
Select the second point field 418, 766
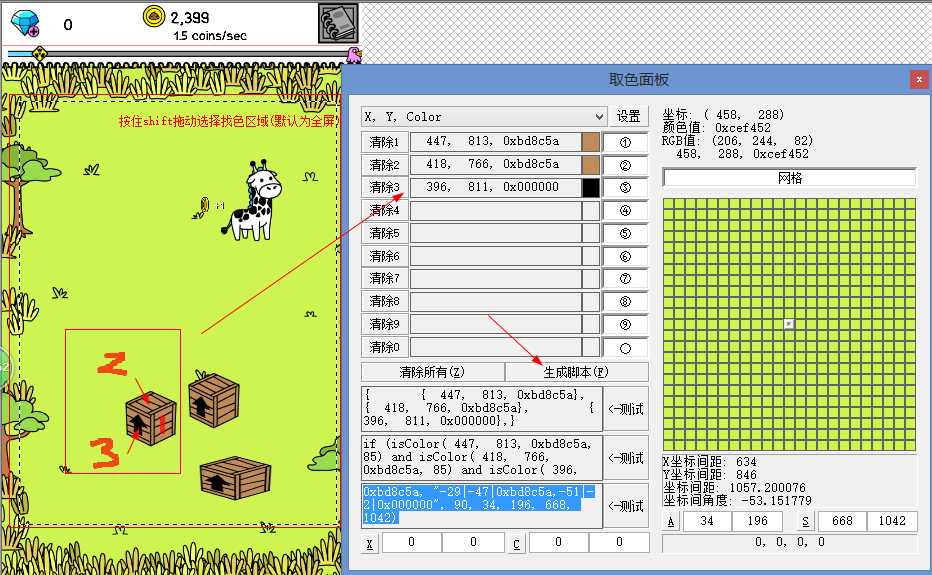coord(496,164)
